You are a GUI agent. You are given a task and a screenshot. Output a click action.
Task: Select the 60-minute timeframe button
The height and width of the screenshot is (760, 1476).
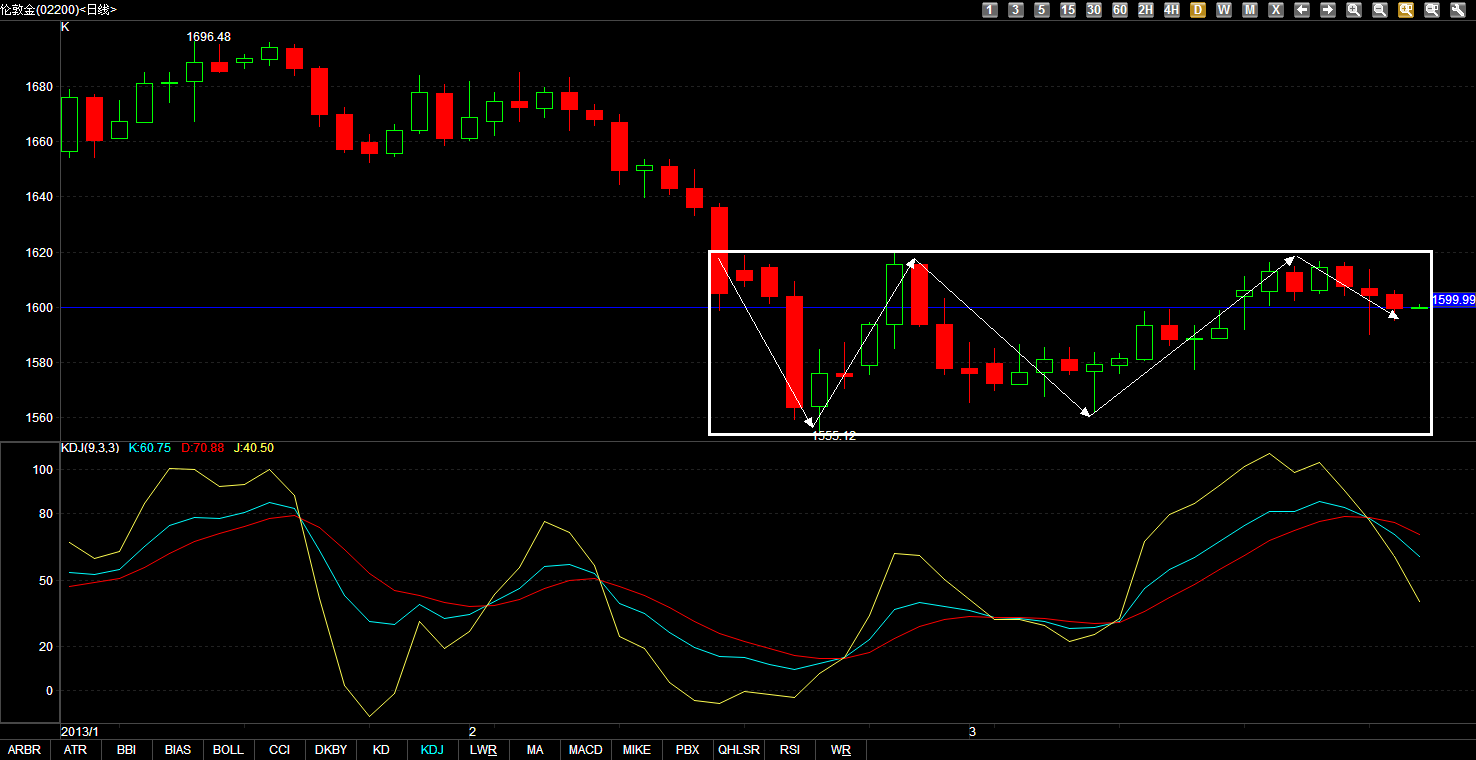(x=1120, y=9)
